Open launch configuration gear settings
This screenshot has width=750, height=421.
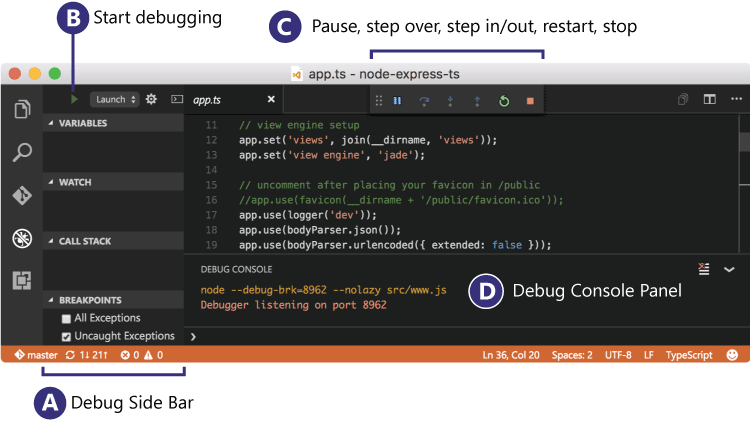point(151,99)
